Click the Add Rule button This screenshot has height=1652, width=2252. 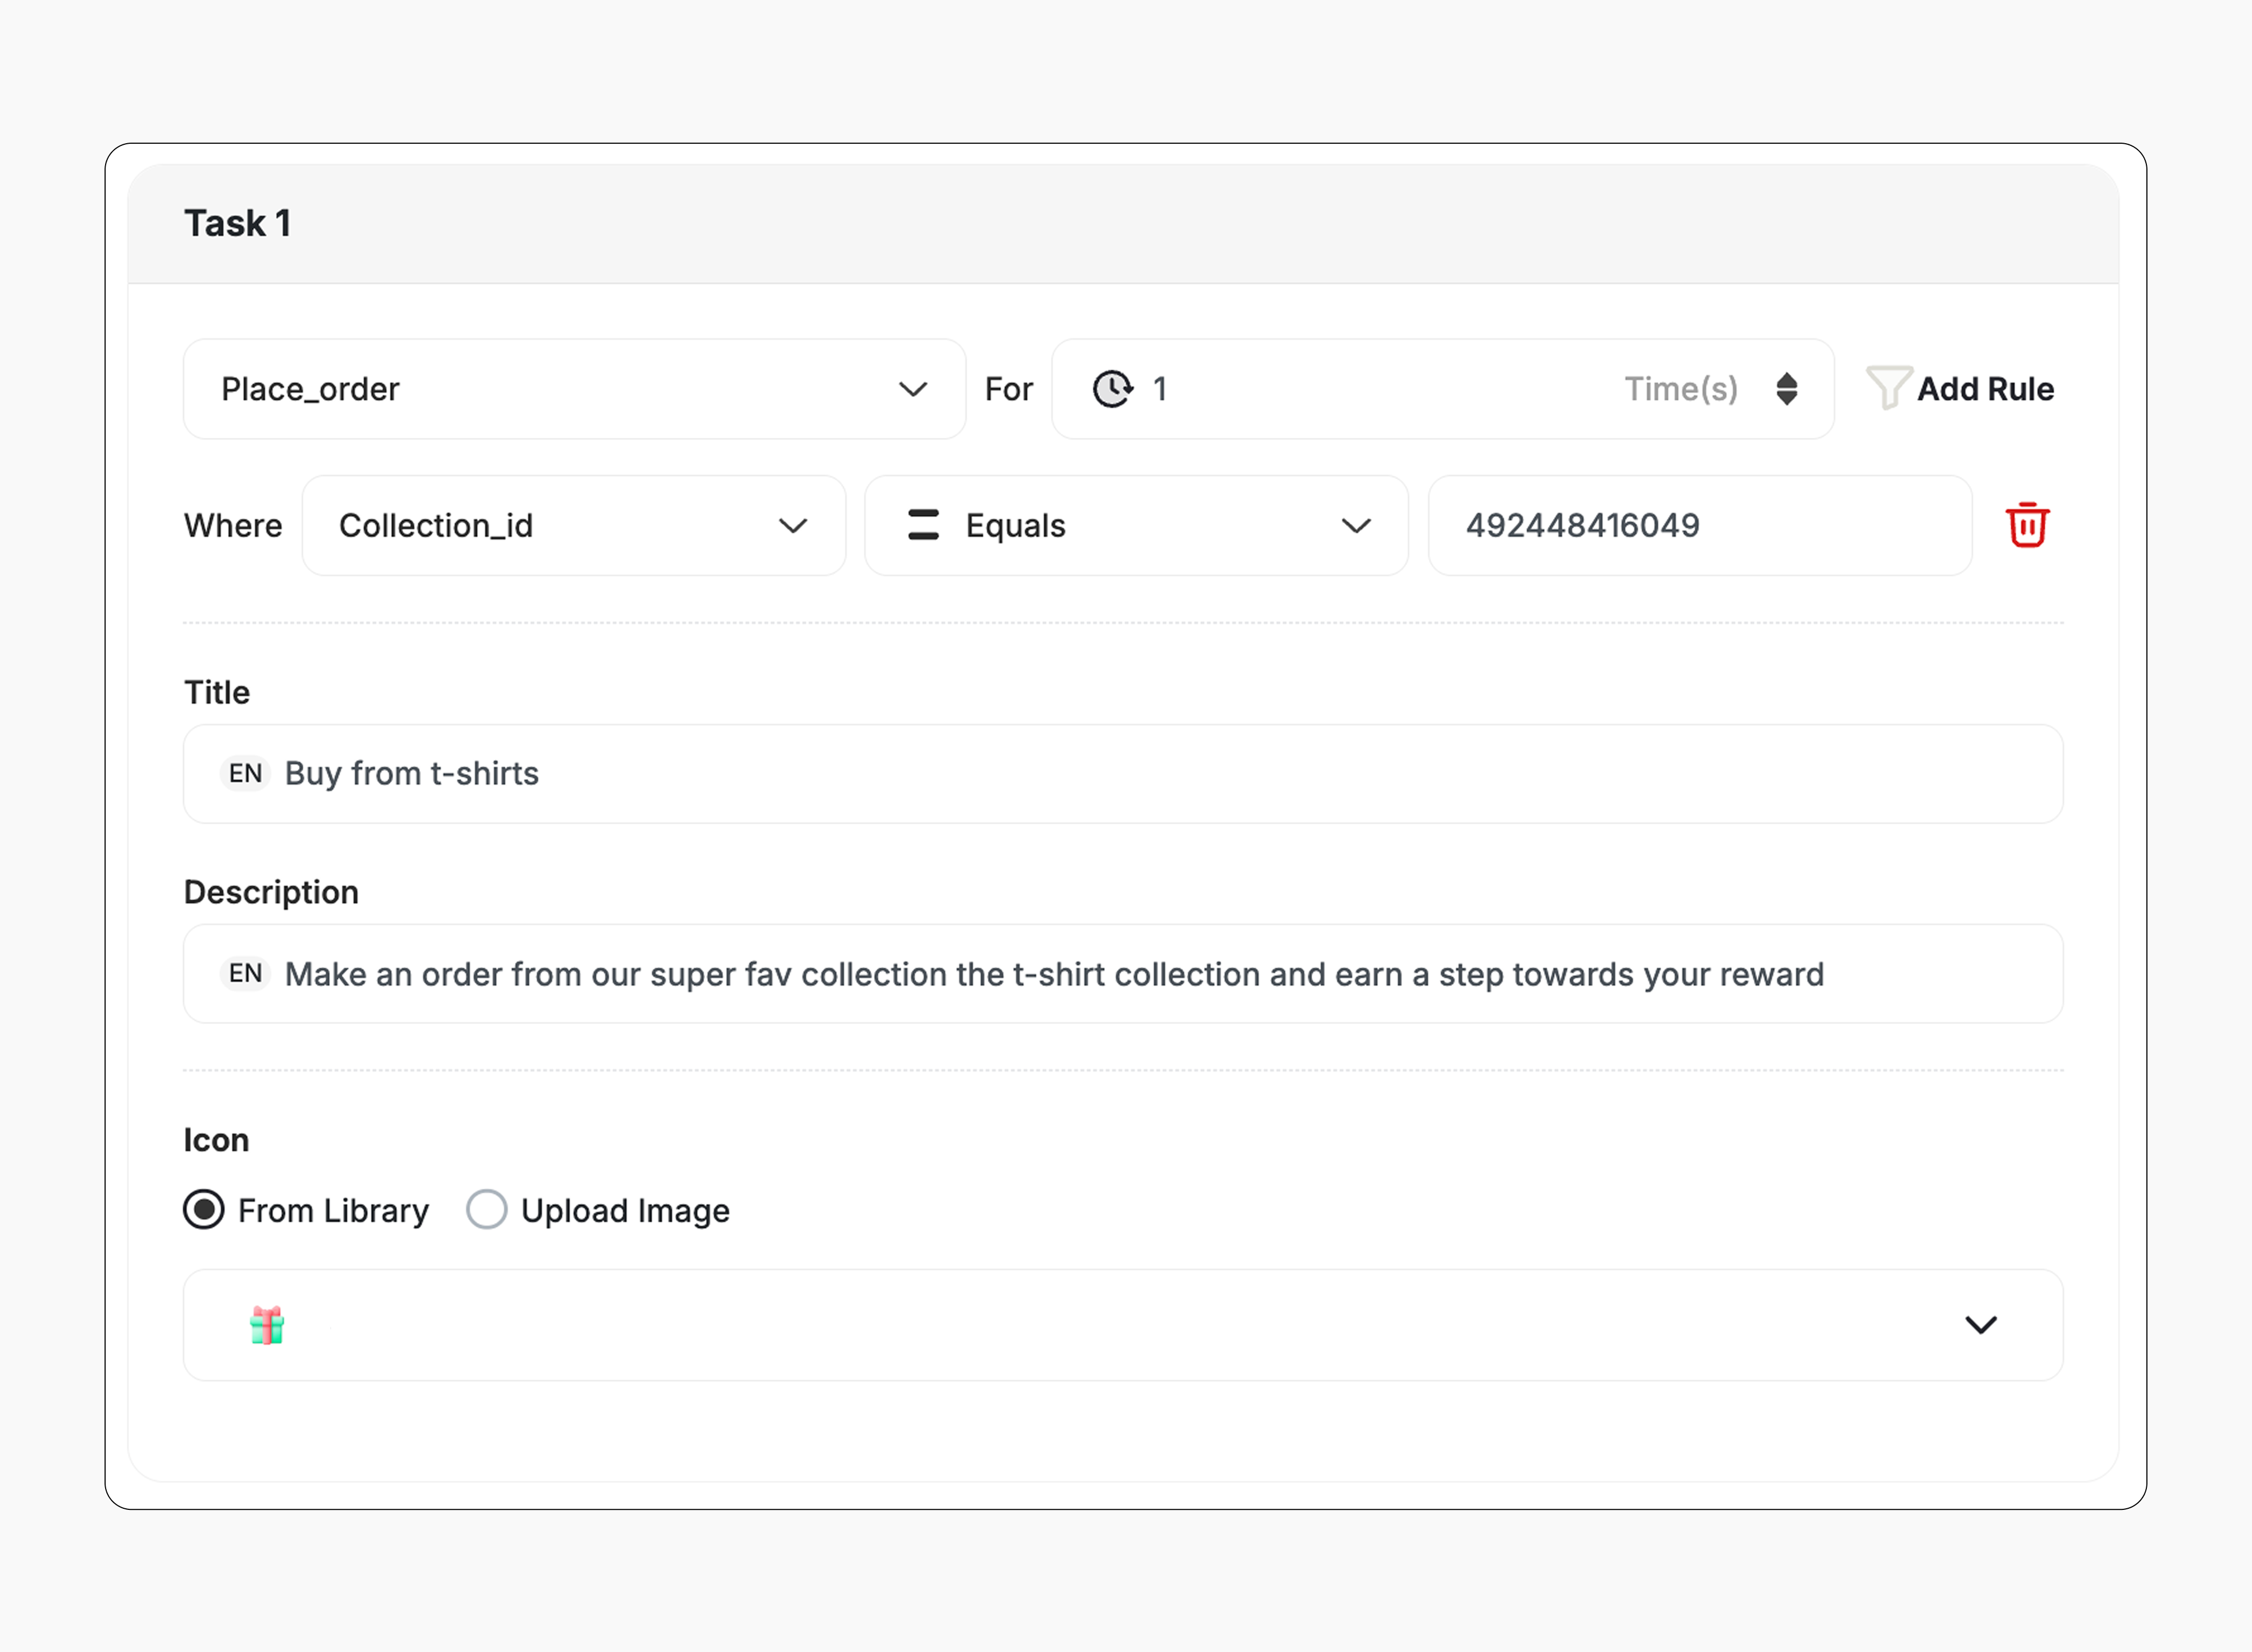pos(1984,389)
